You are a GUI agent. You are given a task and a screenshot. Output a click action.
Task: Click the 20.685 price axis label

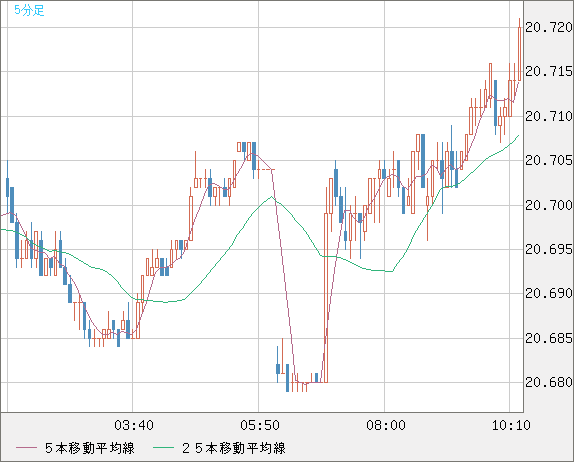pyautogui.click(x=549, y=338)
